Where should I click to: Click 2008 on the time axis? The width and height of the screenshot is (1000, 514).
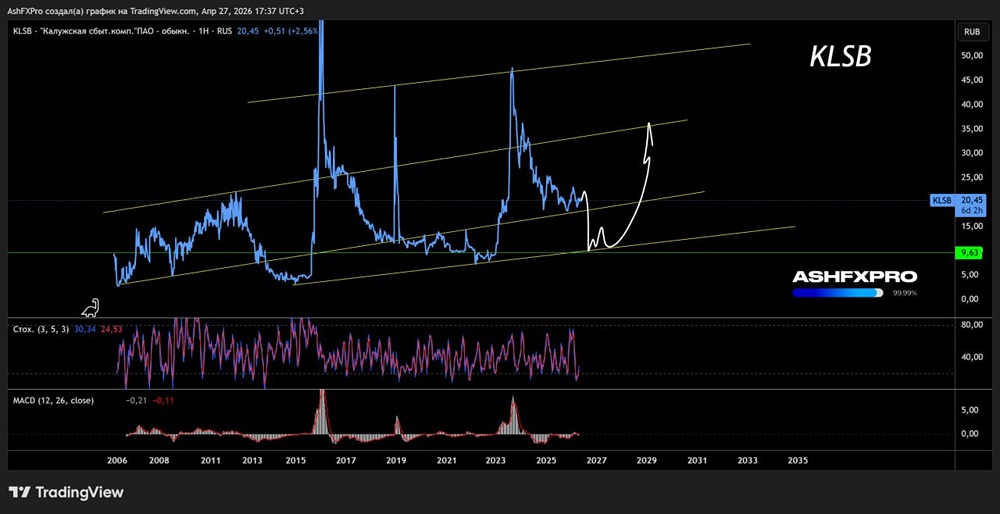click(x=158, y=460)
